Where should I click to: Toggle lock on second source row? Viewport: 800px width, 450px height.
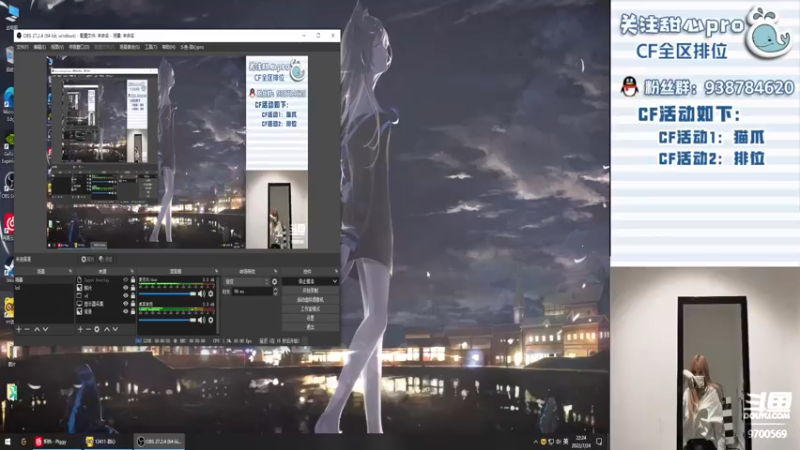click(x=133, y=288)
